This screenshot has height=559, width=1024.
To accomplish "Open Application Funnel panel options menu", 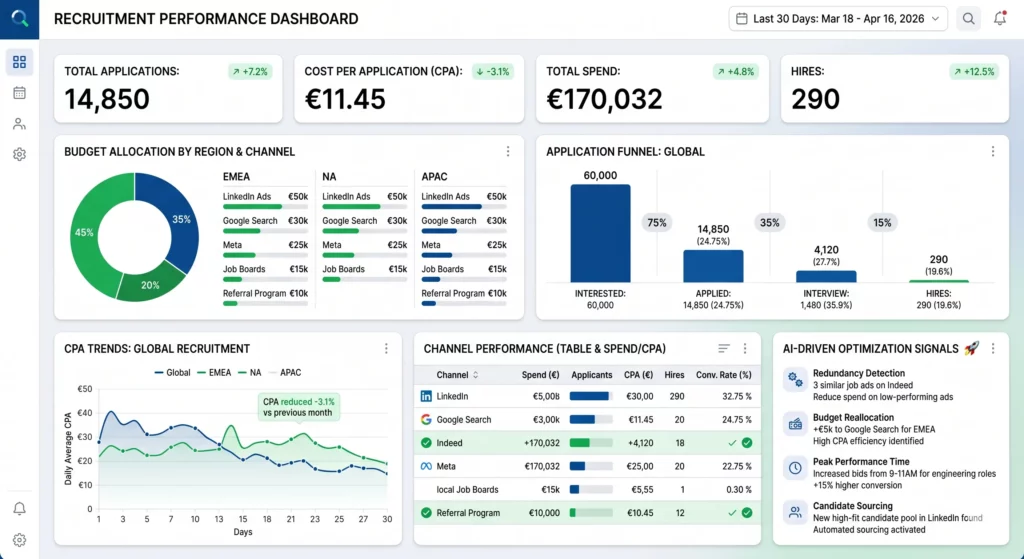I will tap(992, 152).
